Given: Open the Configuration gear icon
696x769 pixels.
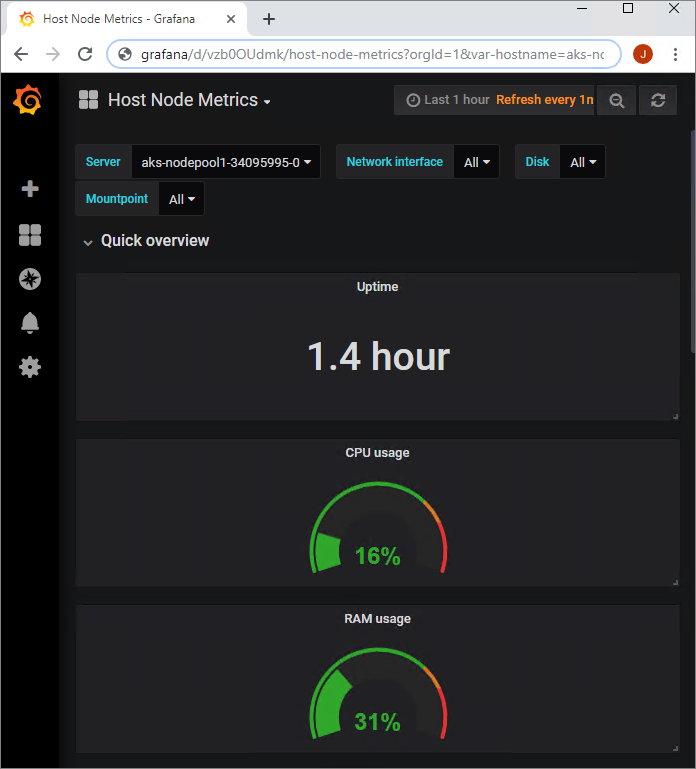Looking at the screenshot, I should pyautogui.click(x=30, y=367).
